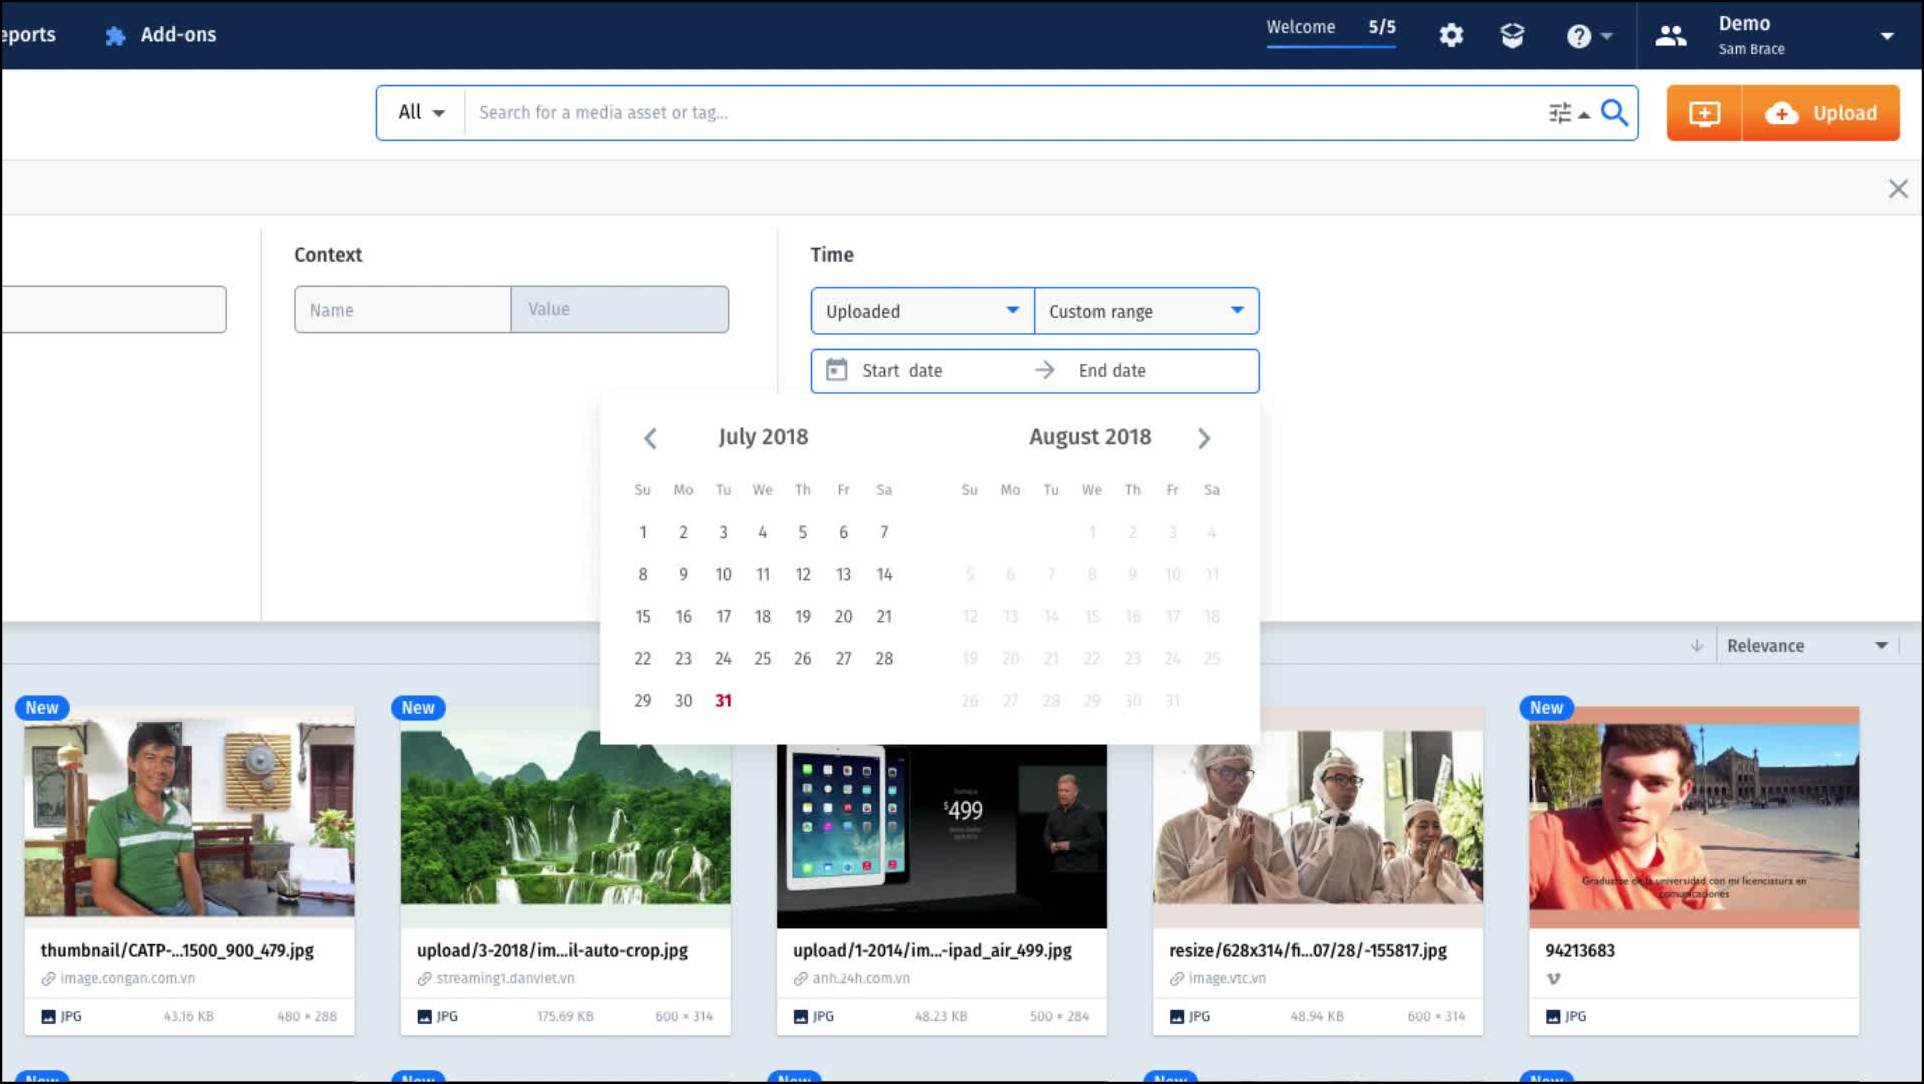This screenshot has height=1084, width=1924.
Task: Click the Upload button
Action: [1821, 113]
